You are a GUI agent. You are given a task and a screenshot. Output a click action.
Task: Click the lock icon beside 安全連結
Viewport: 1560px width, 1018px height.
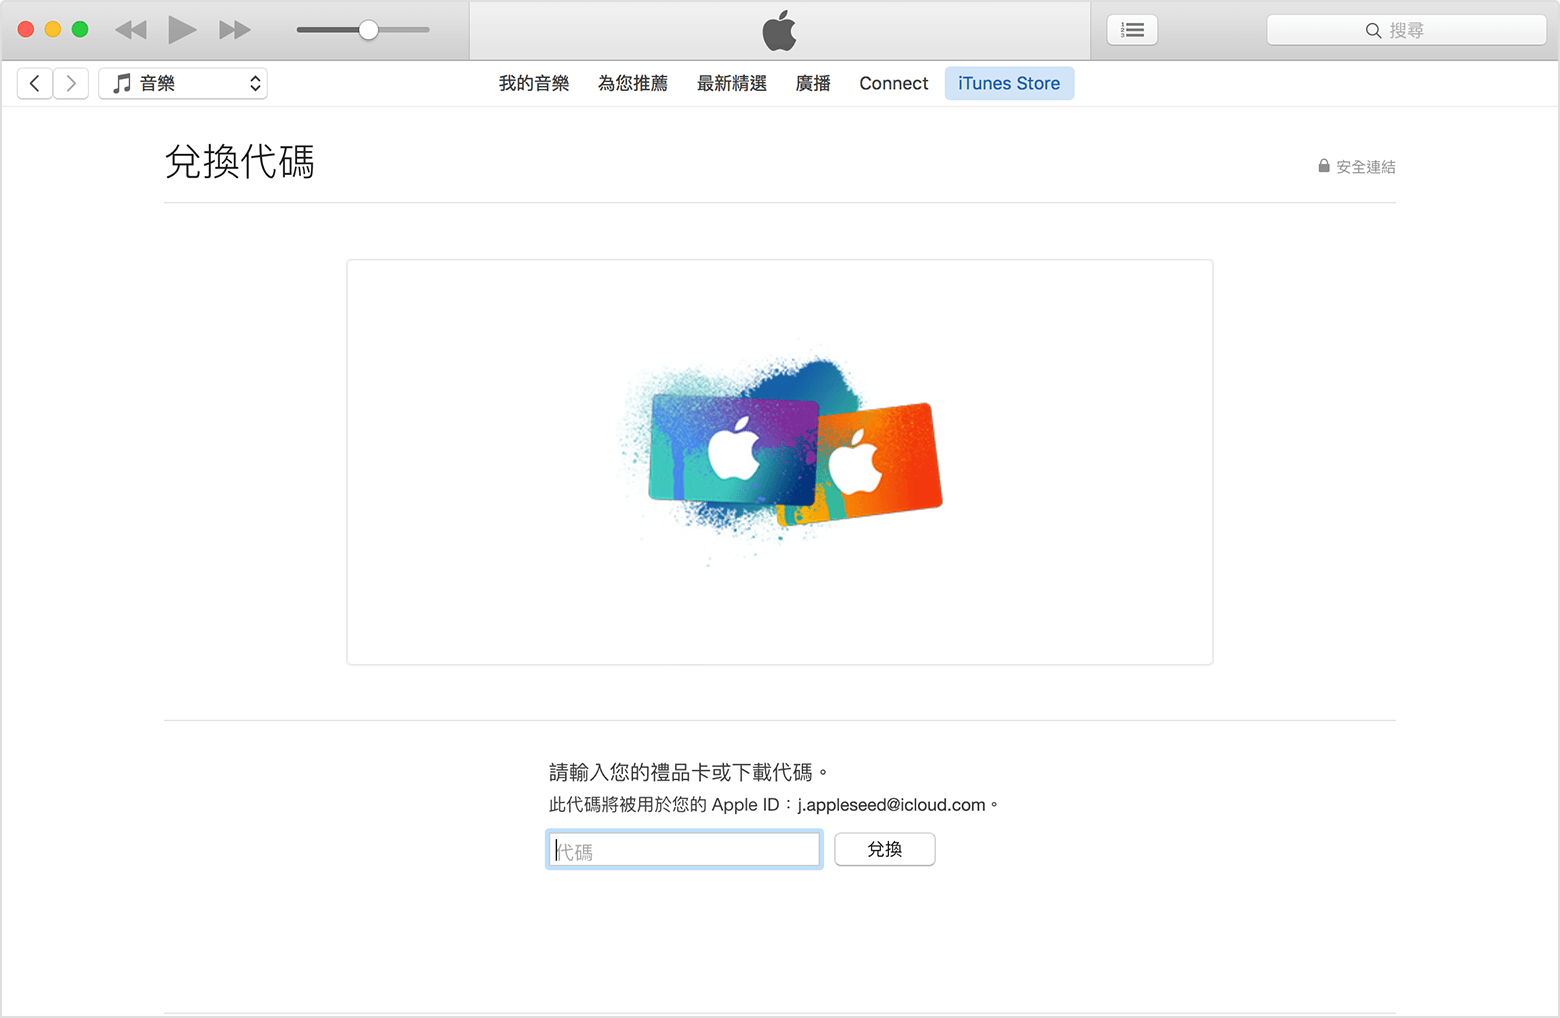tap(1323, 166)
